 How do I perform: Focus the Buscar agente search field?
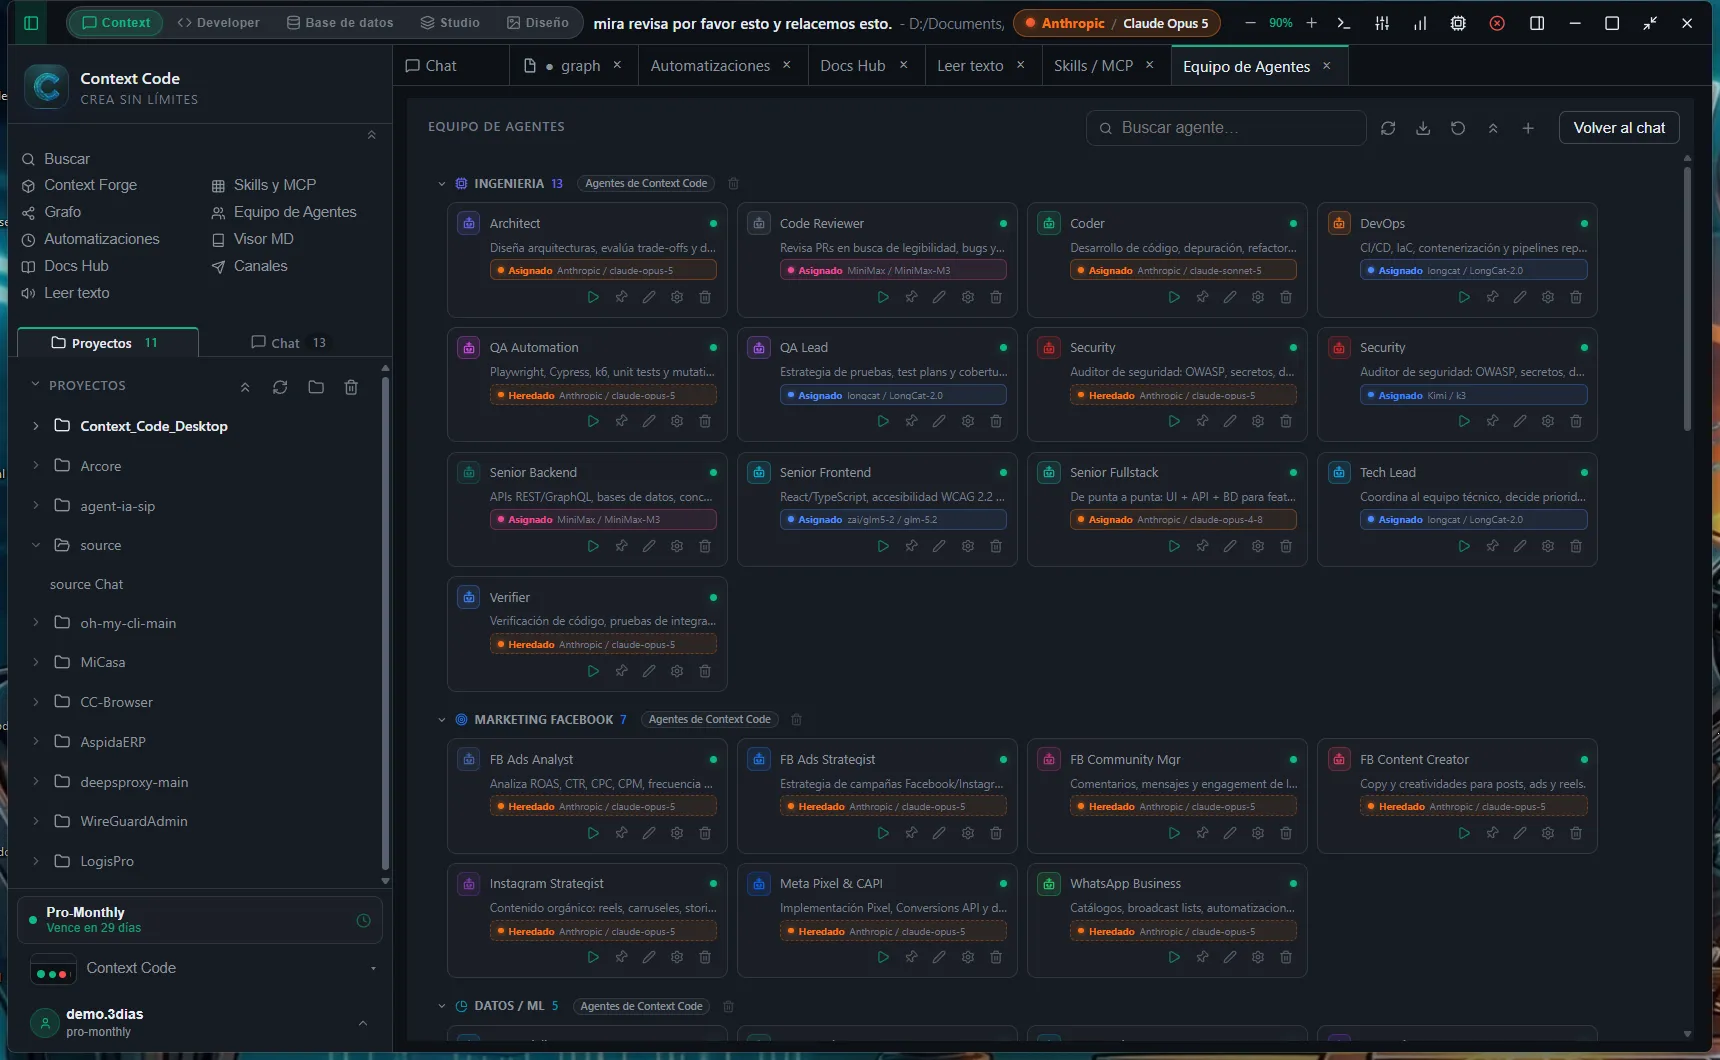1226,128
